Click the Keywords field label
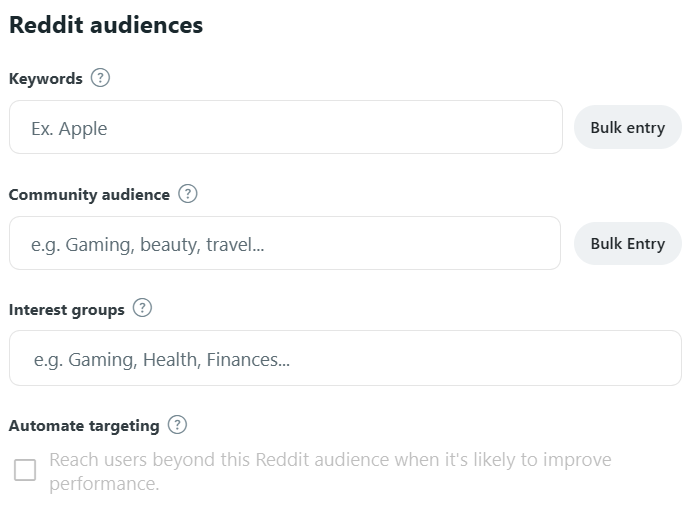688x507 pixels. click(x=46, y=79)
